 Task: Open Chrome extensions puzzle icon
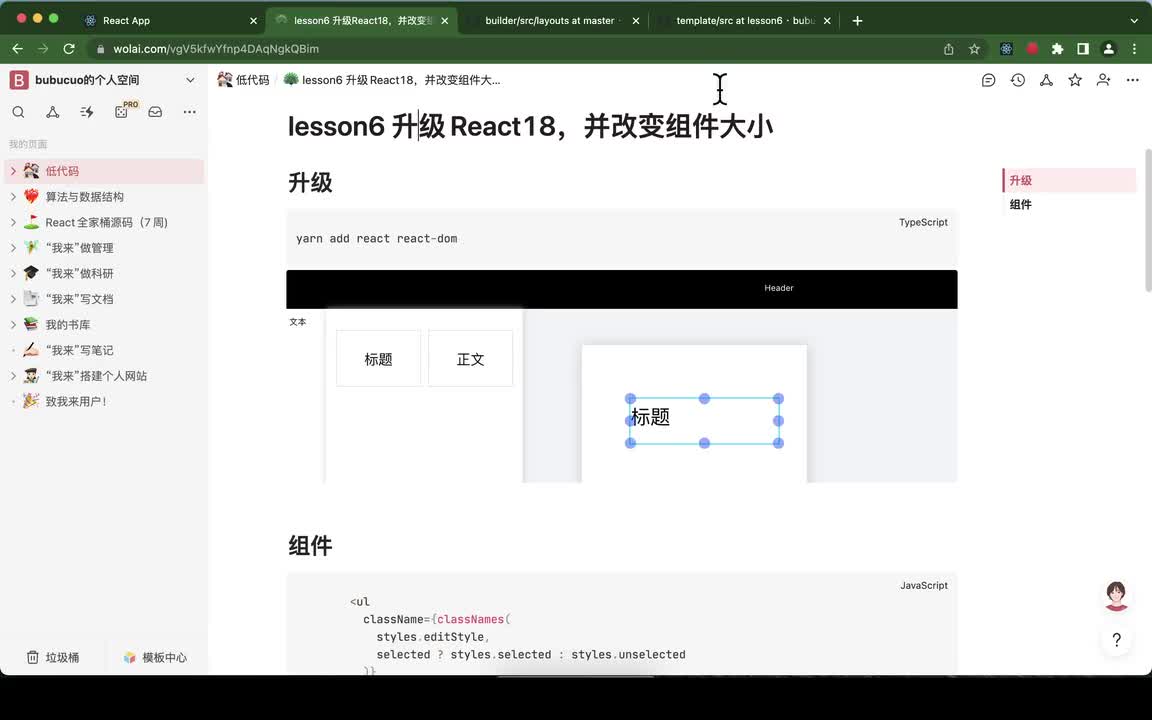pos(1057,48)
